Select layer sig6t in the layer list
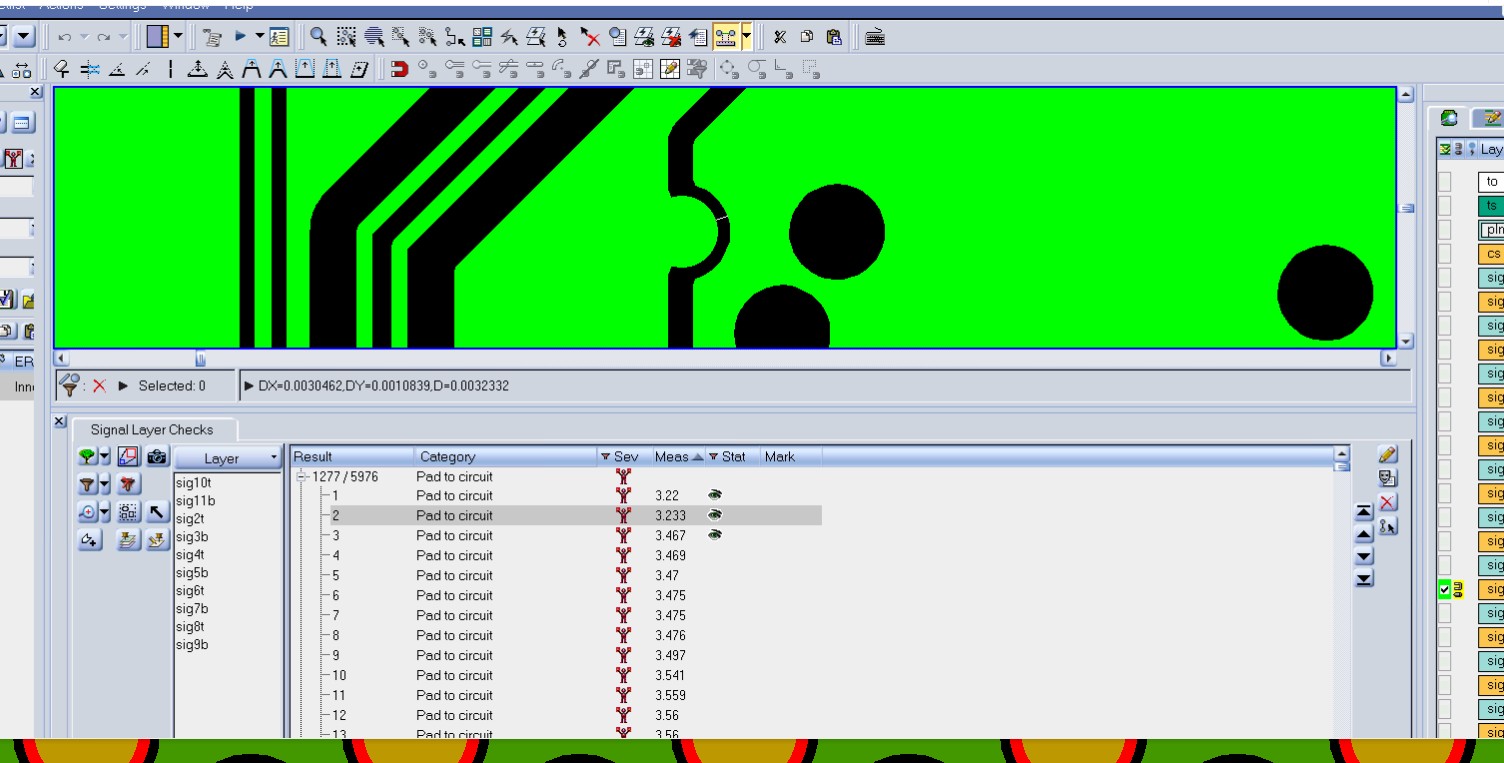 click(x=190, y=590)
